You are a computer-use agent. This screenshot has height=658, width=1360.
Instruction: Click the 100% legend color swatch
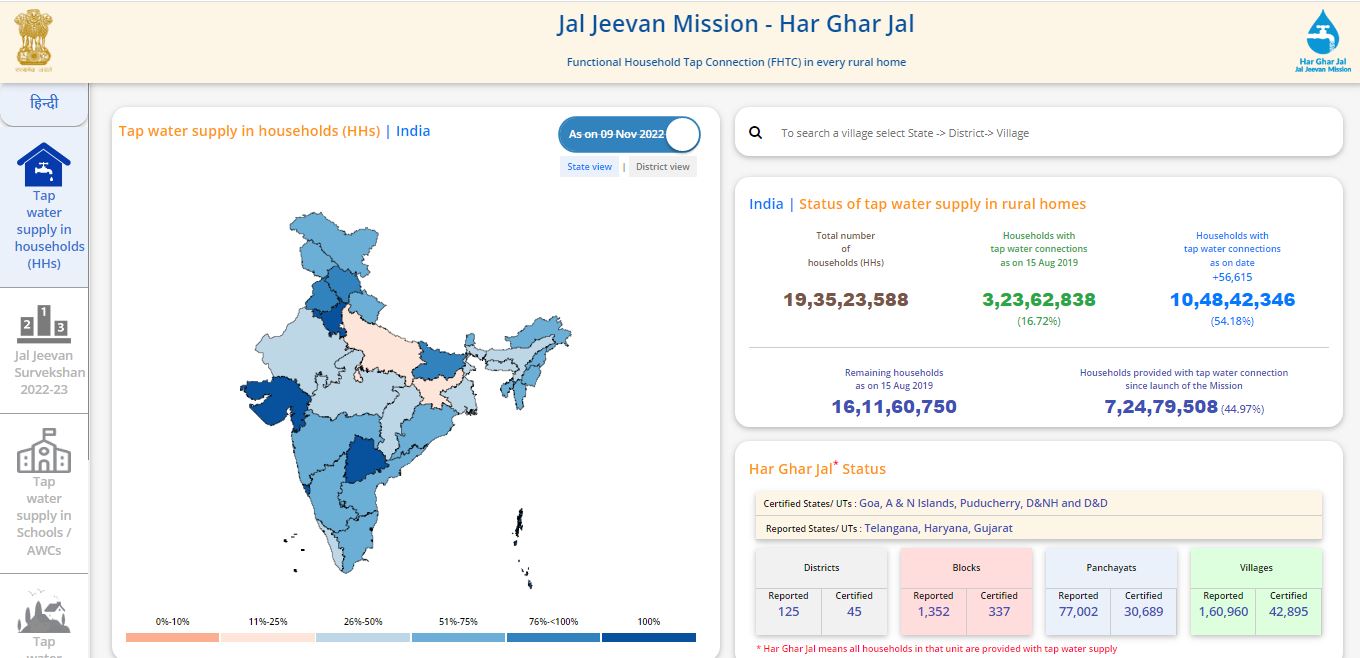tap(649, 637)
